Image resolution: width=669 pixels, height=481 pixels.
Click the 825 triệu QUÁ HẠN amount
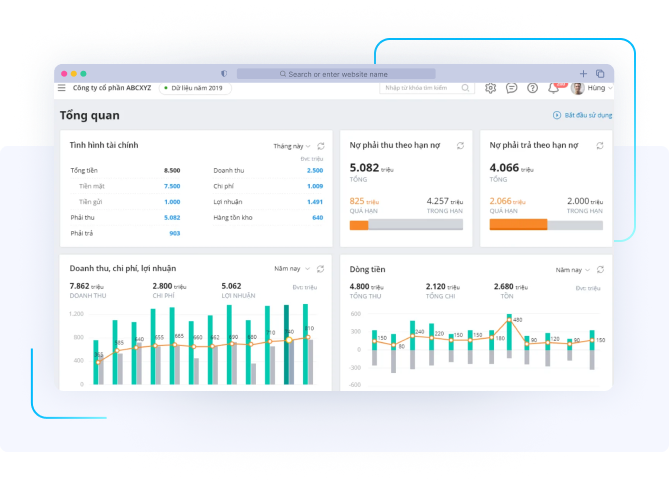pyautogui.click(x=364, y=201)
